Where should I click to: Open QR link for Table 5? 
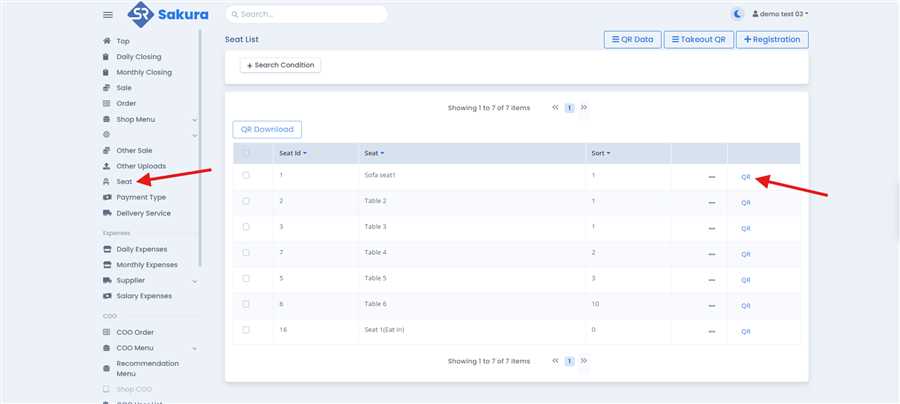[745, 280]
